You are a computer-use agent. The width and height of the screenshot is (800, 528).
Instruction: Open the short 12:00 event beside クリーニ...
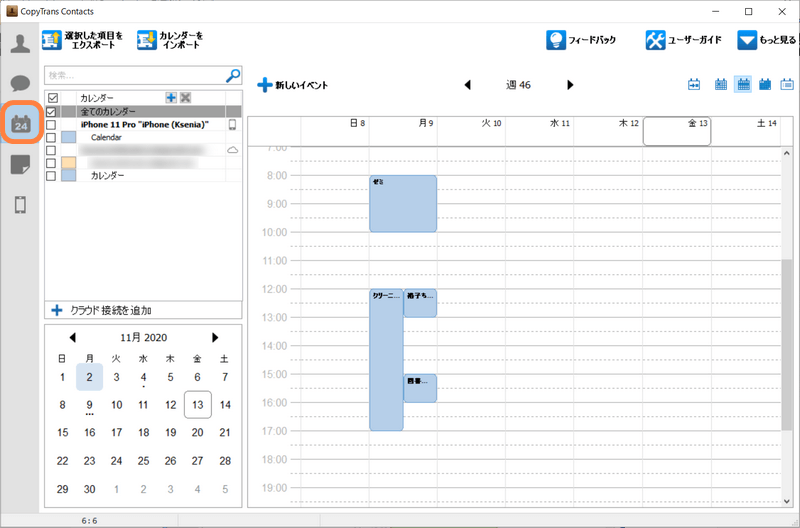[x=420, y=303]
